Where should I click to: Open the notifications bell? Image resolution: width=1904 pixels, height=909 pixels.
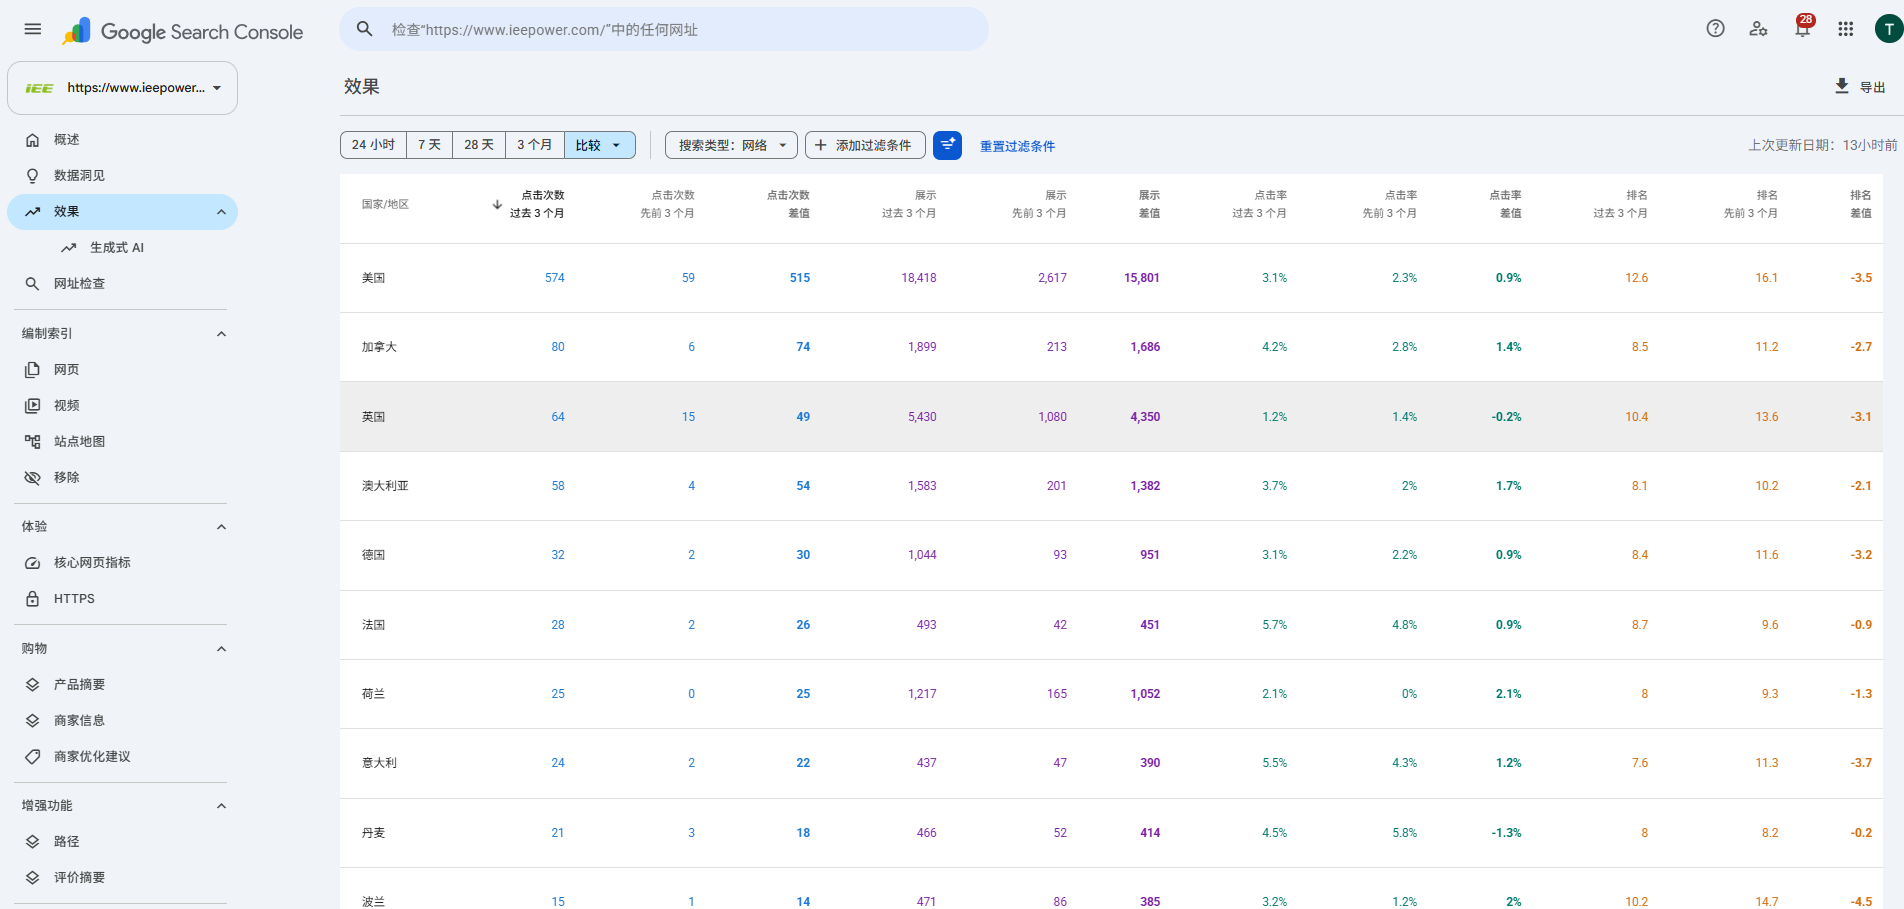[x=1802, y=29]
